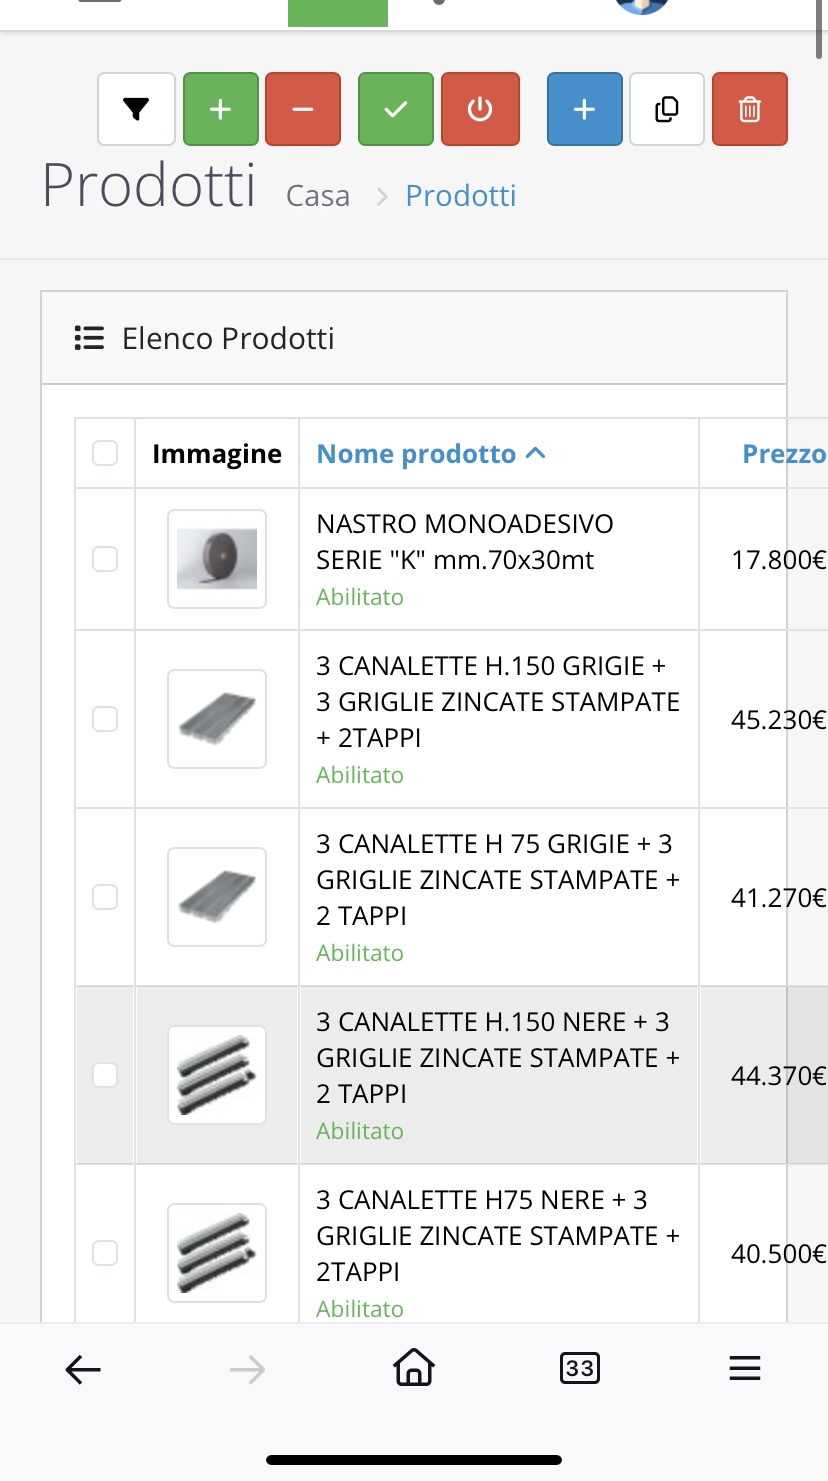Sort by Prezzo column header
Screen dimensions: 828x1481
(784, 454)
